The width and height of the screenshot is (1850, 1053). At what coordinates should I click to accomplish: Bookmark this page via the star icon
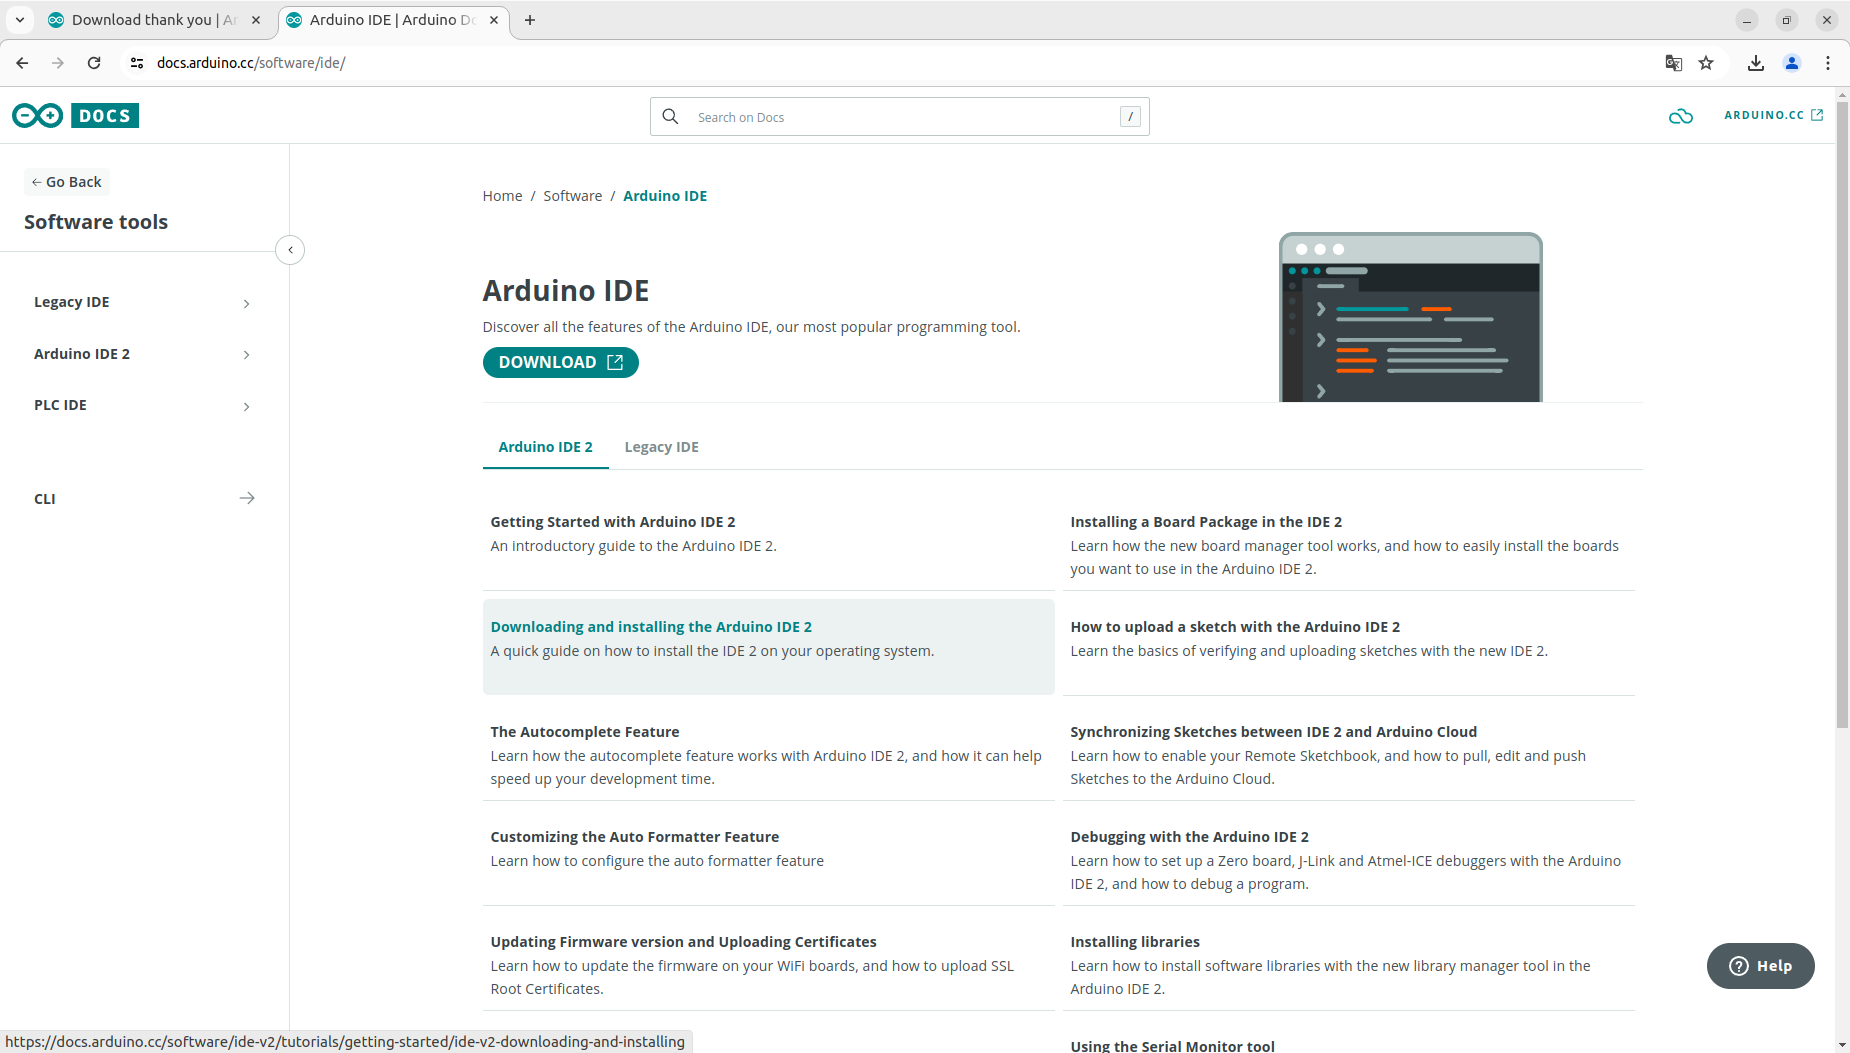coord(1707,62)
